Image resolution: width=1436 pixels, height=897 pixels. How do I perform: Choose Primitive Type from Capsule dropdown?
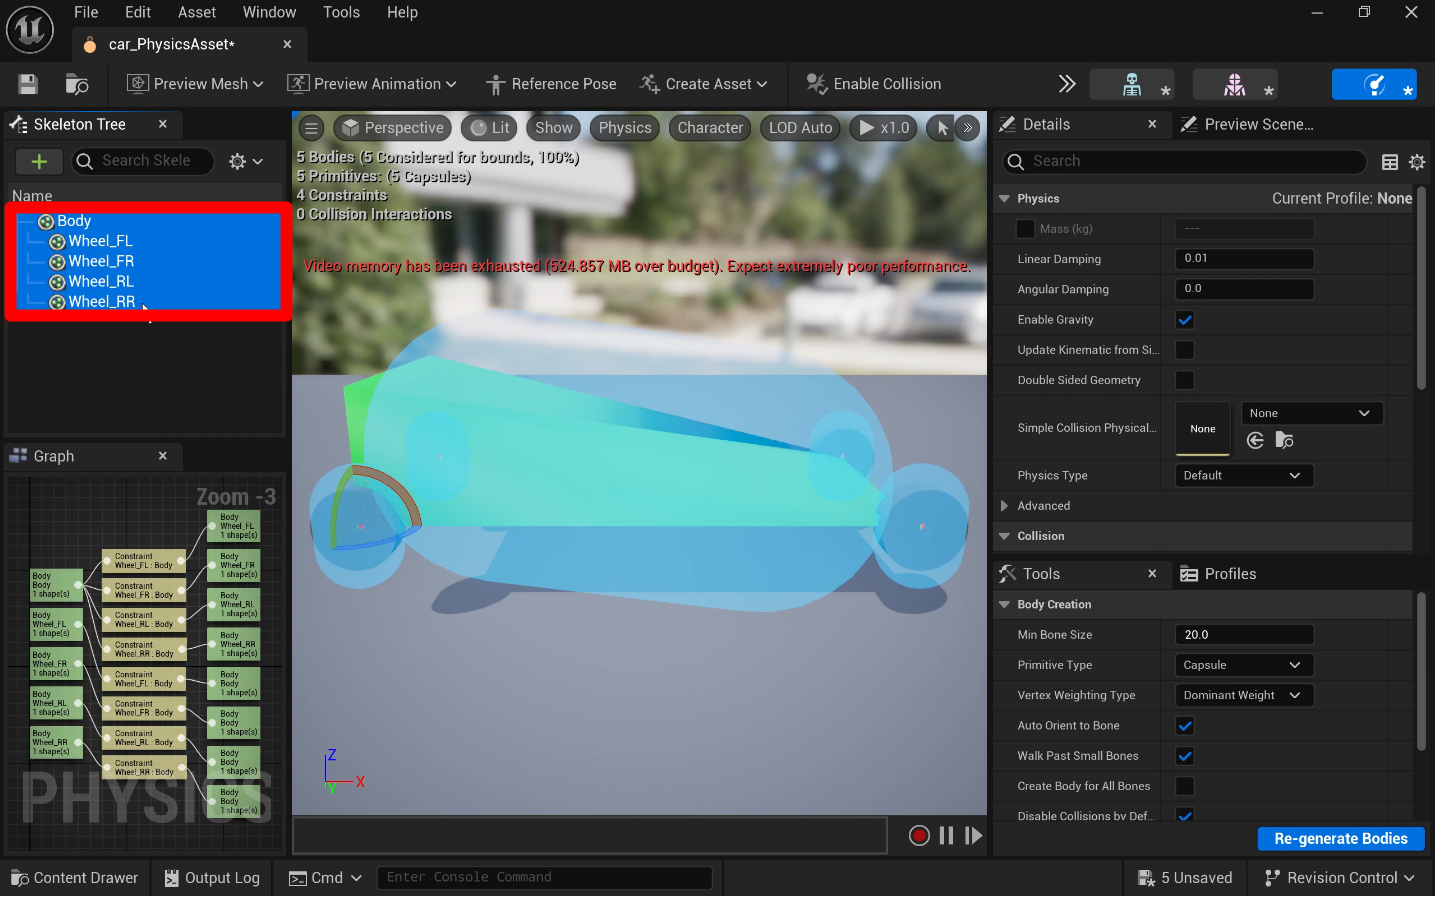click(x=1244, y=665)
